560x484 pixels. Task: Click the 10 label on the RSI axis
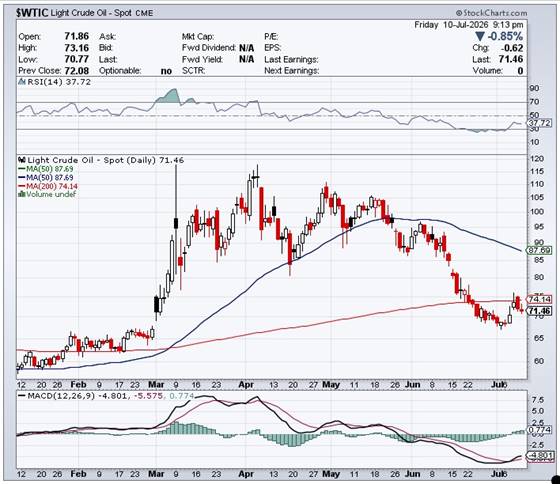tap(535, 142)
